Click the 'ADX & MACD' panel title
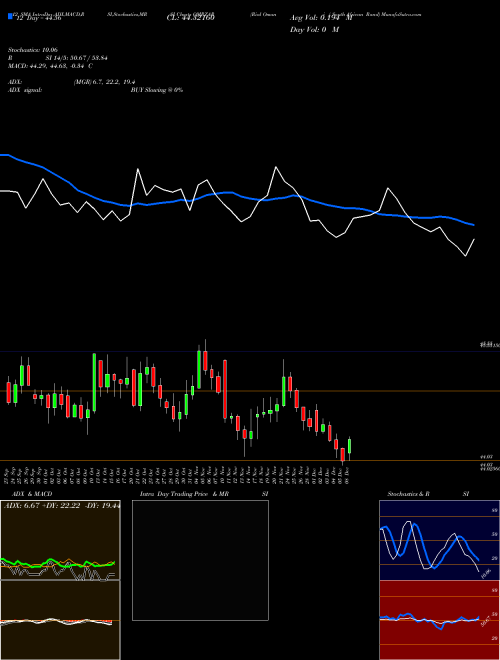The image size is (500, 660). (32, 494)
